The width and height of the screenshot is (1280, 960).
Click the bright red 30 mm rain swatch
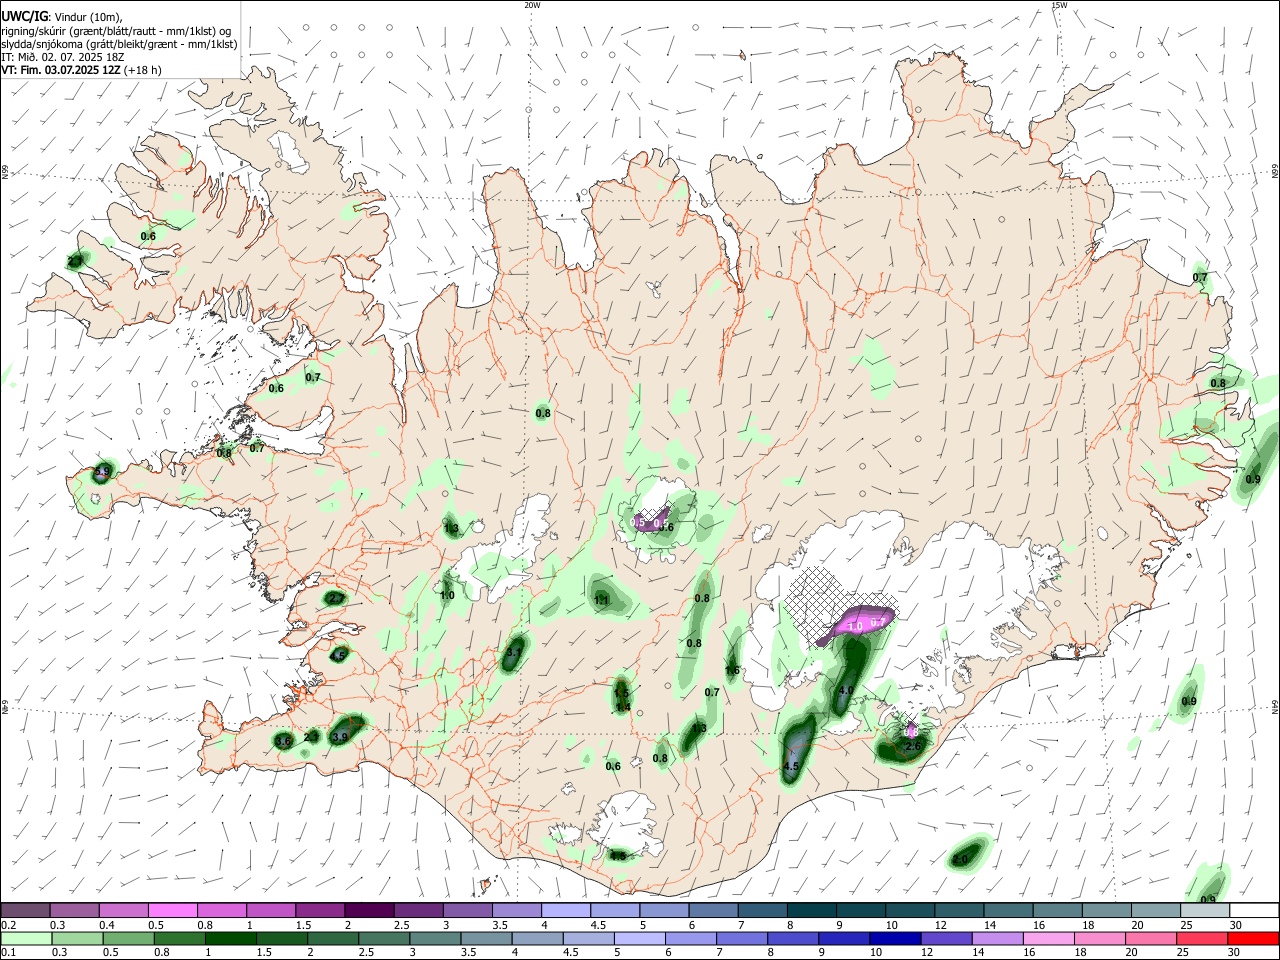point(1254,938)
